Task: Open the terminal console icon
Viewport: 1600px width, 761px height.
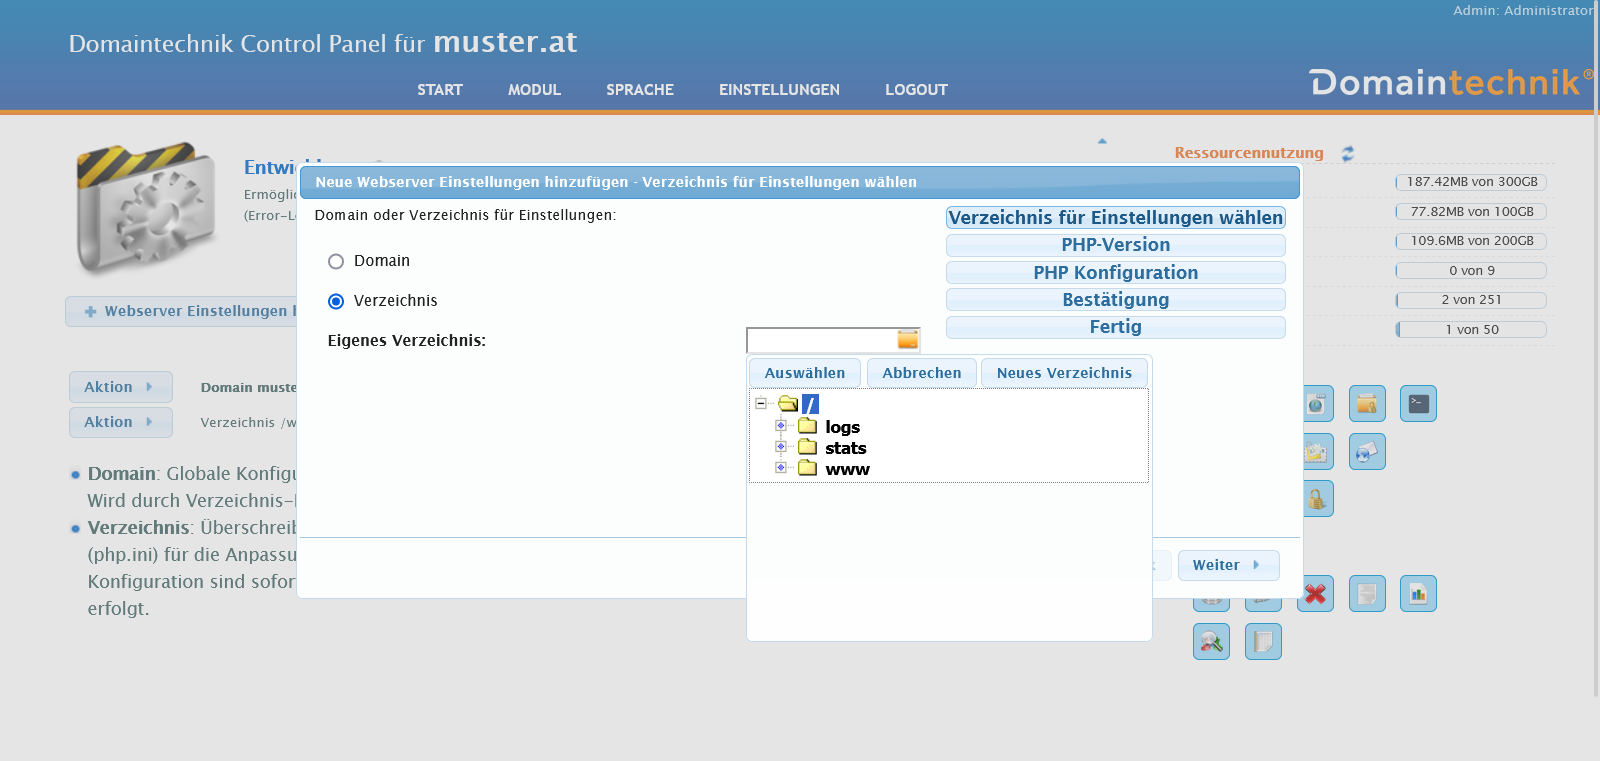Action: 1418,404
